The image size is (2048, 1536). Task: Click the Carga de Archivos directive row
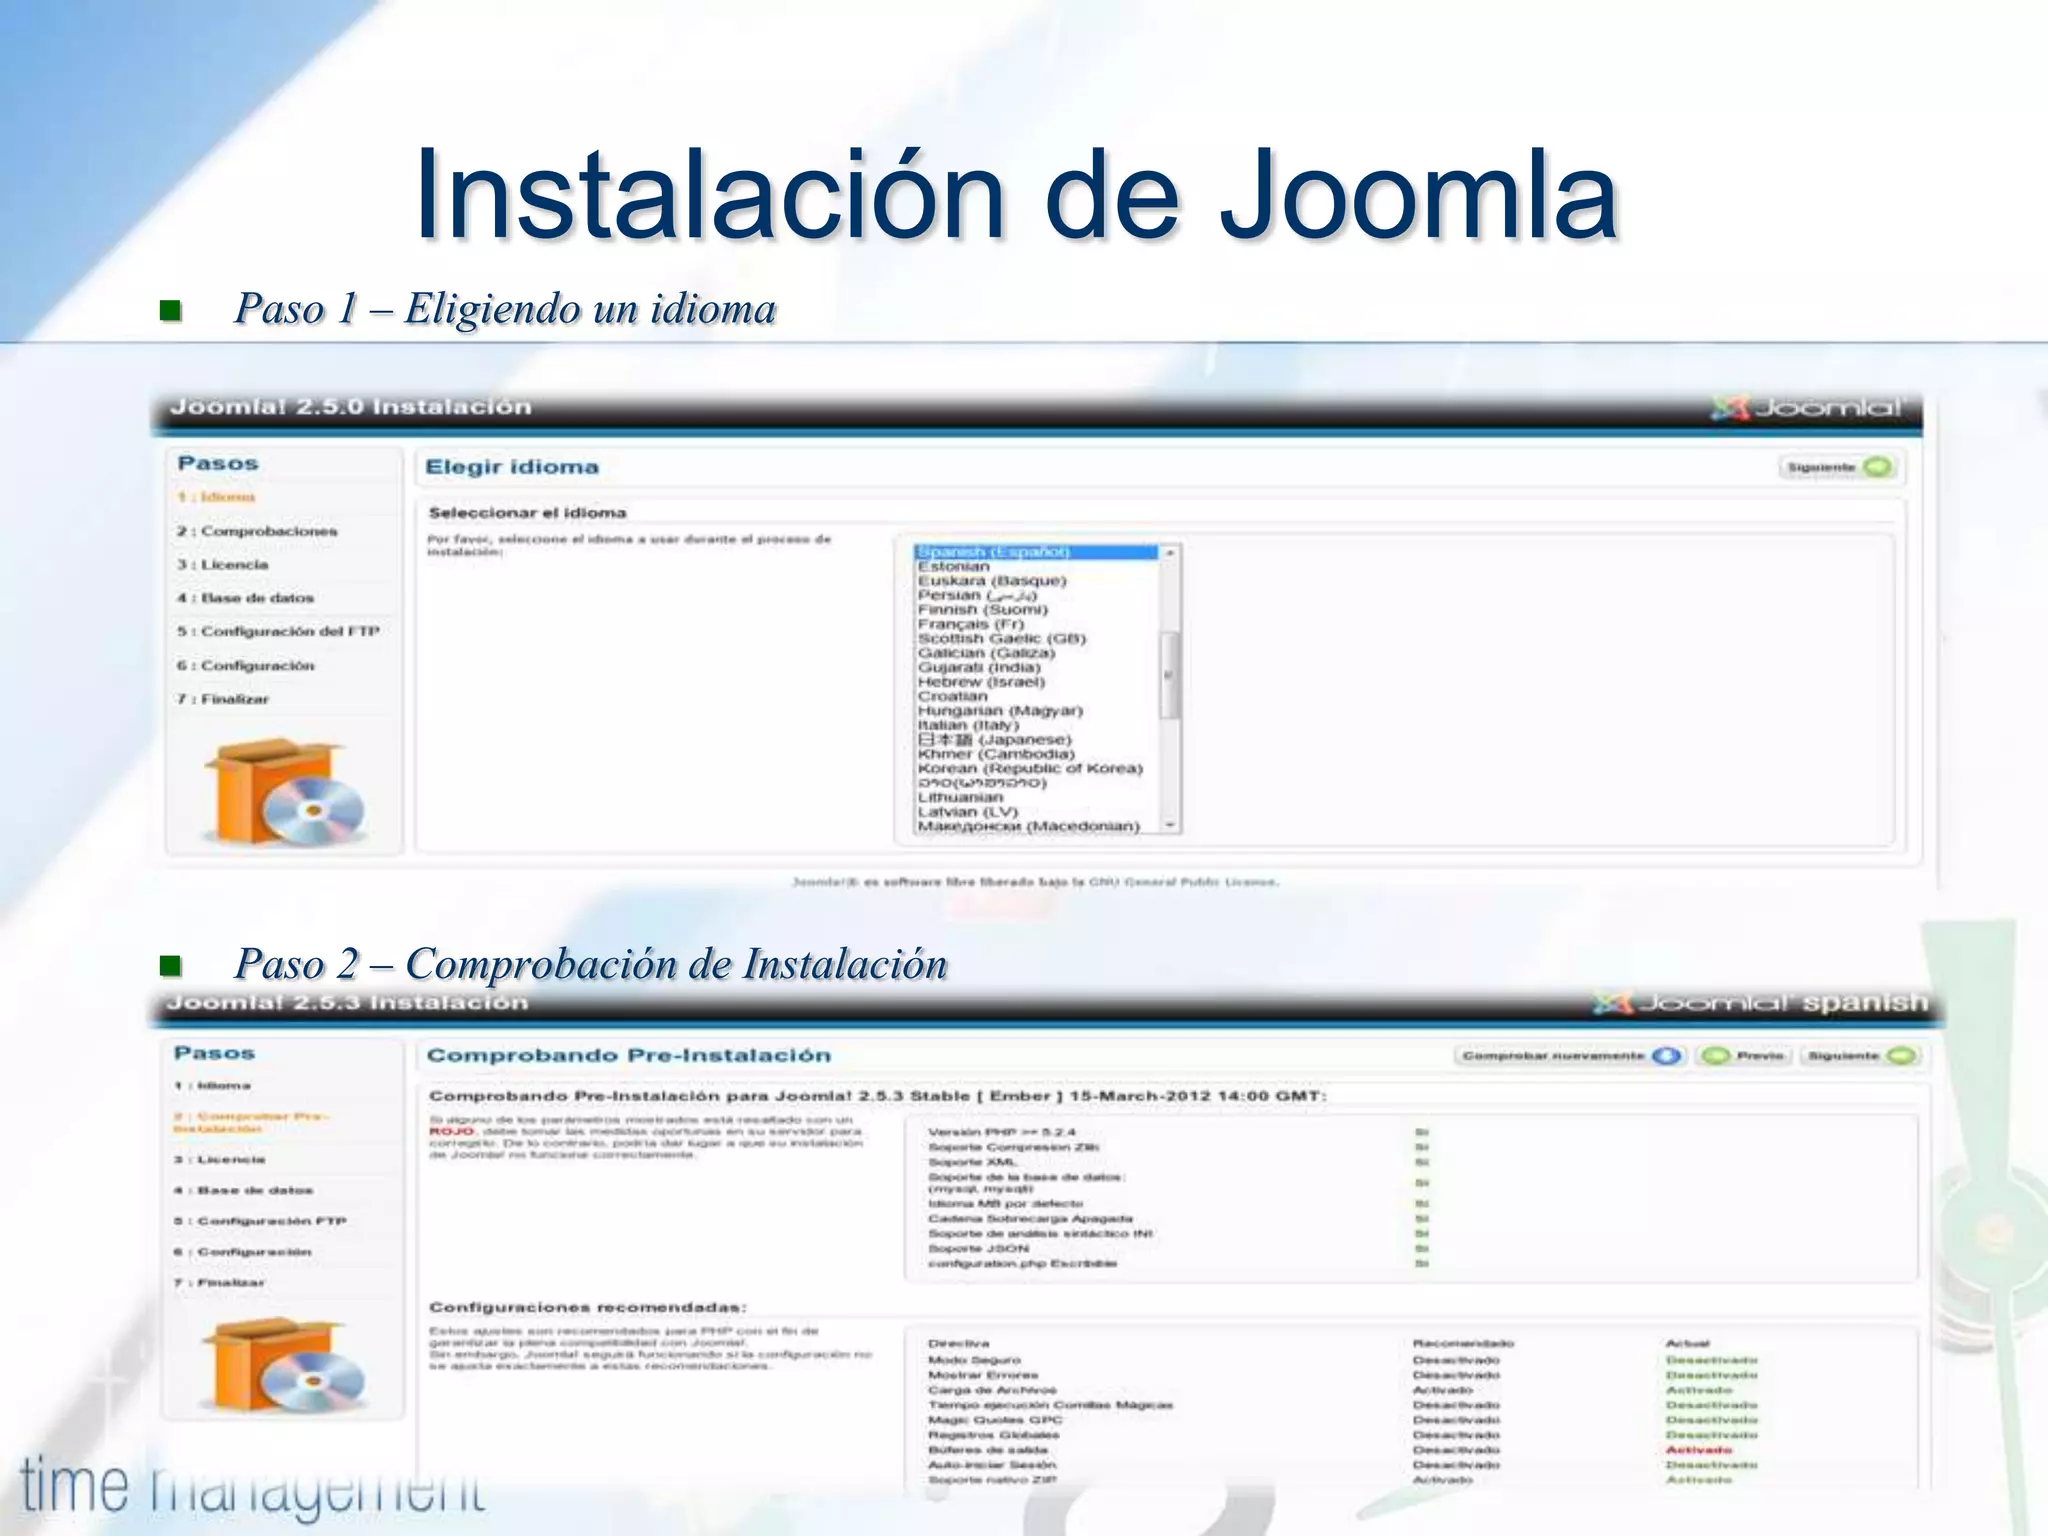1342,1391
